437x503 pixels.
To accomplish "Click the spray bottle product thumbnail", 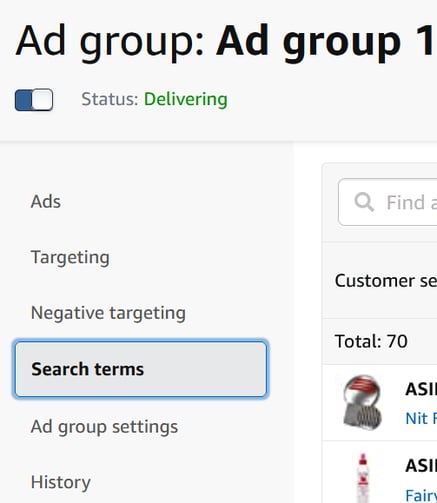I will 363,477.
